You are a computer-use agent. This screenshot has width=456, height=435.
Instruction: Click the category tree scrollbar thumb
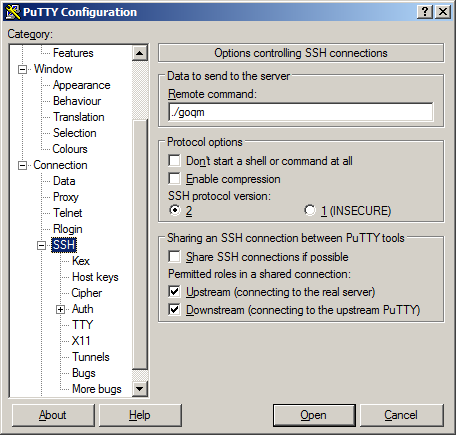[140, 244]
